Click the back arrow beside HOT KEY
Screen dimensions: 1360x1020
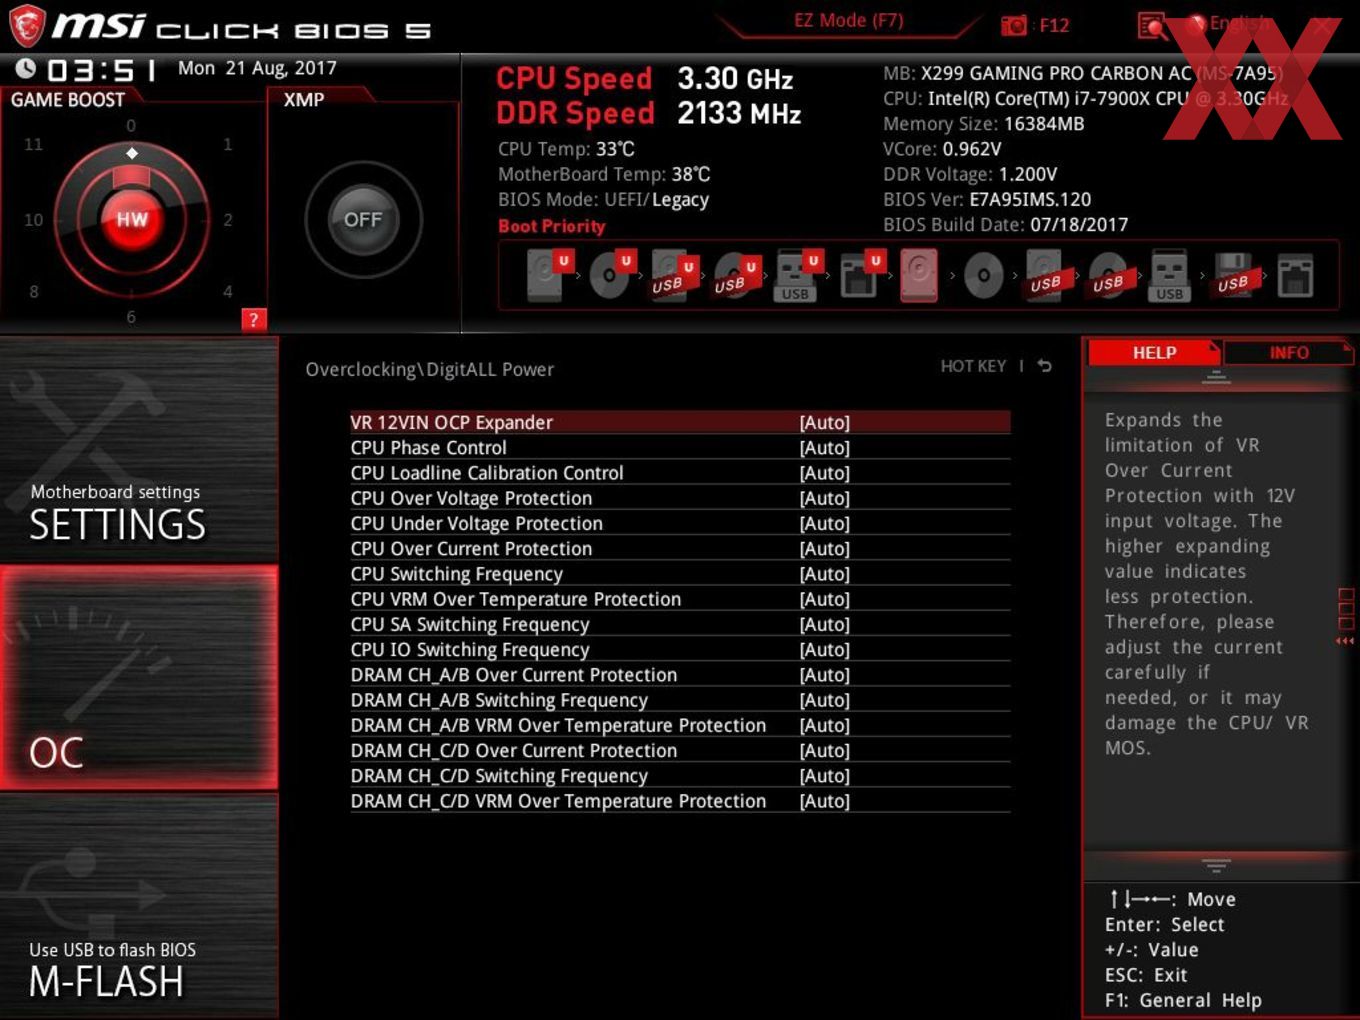click(x=1044, y=366)
